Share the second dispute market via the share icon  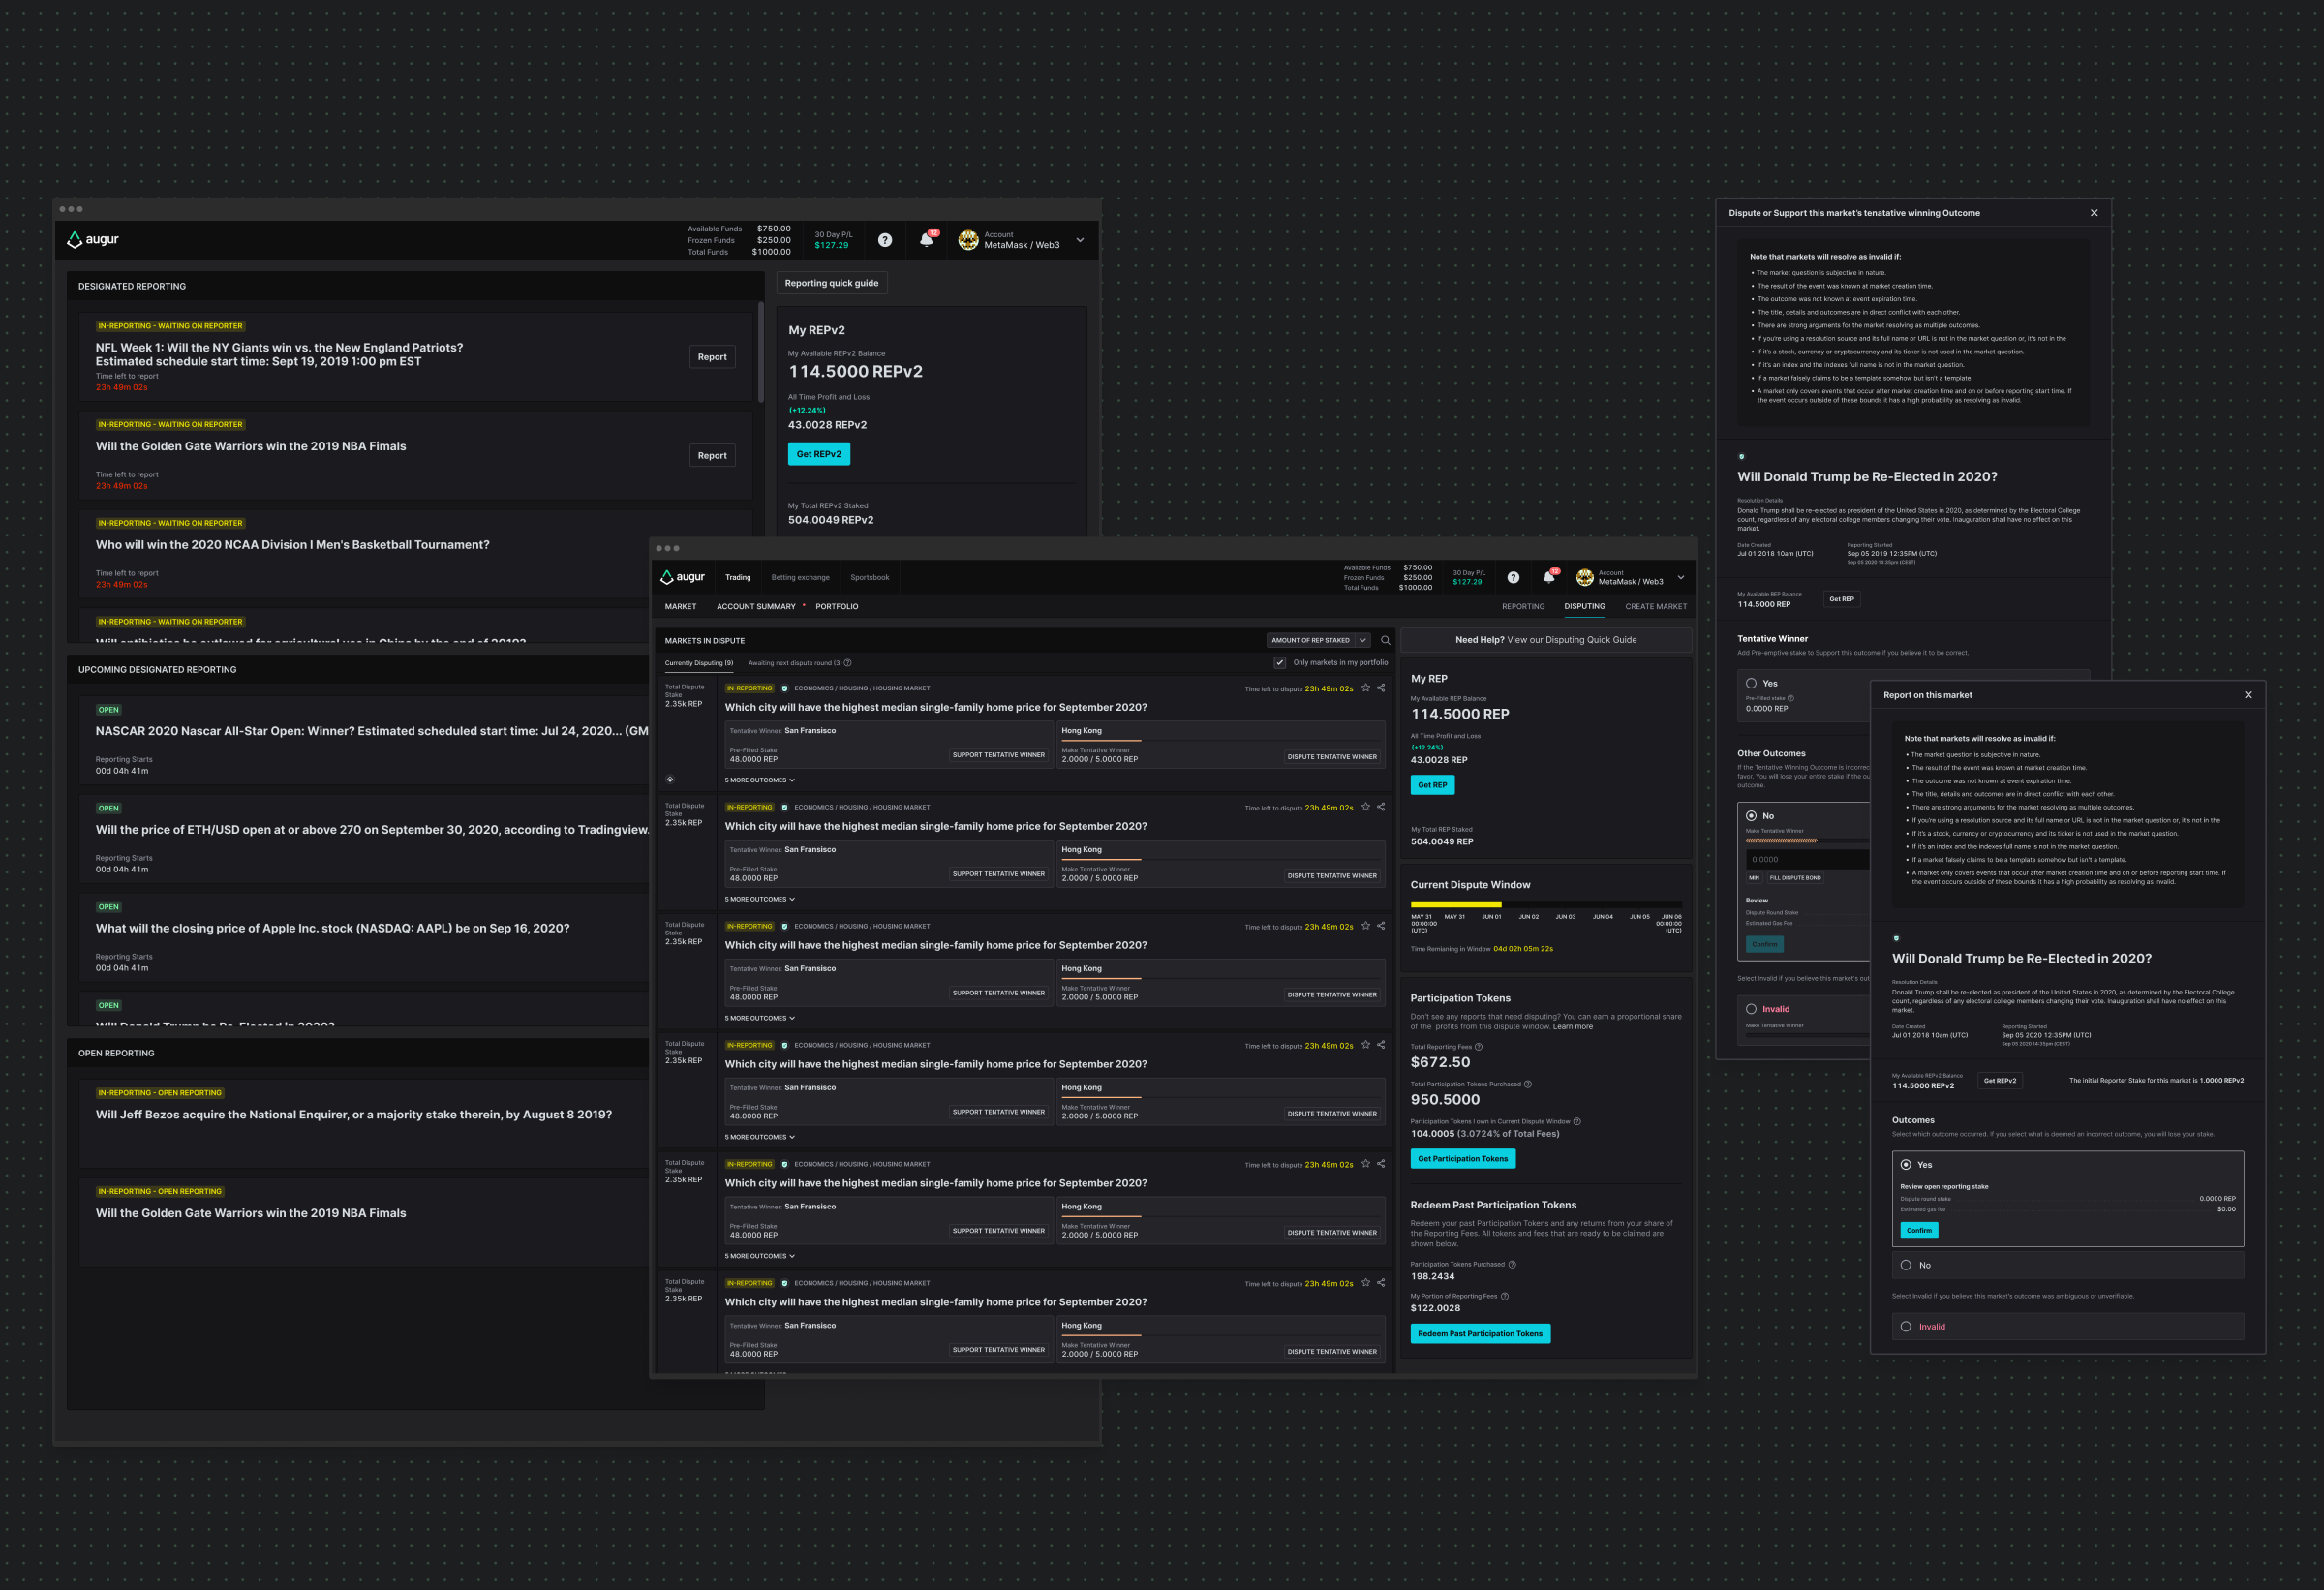1381,807
